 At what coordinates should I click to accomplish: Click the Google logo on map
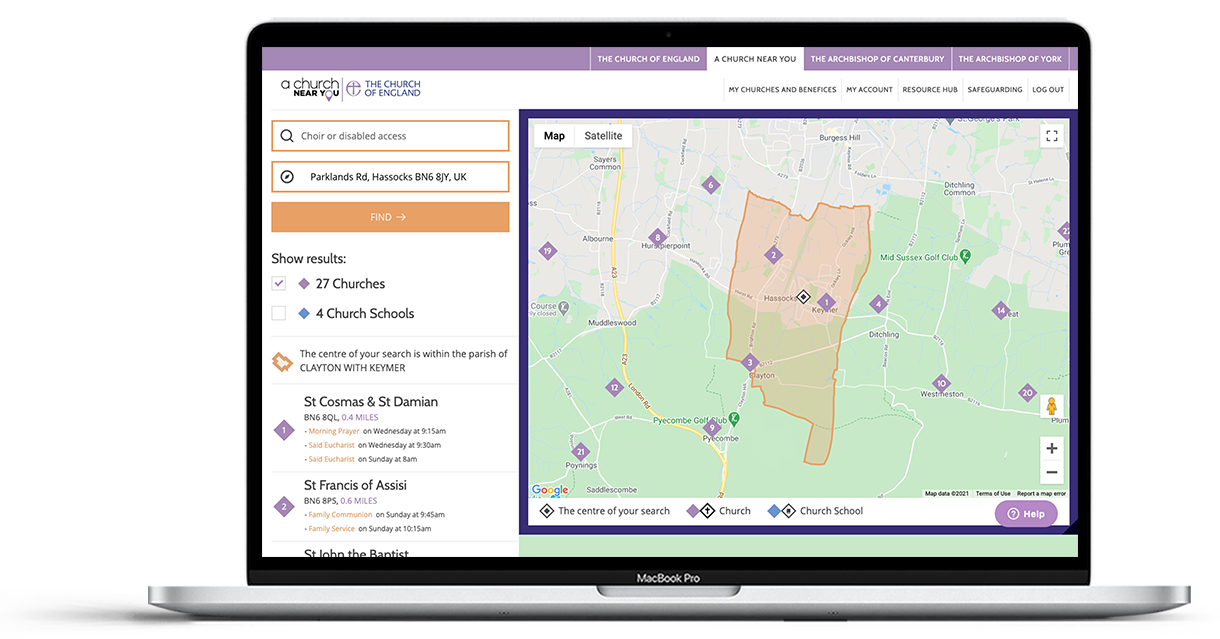pyautogui.click(x=550, y=490)
